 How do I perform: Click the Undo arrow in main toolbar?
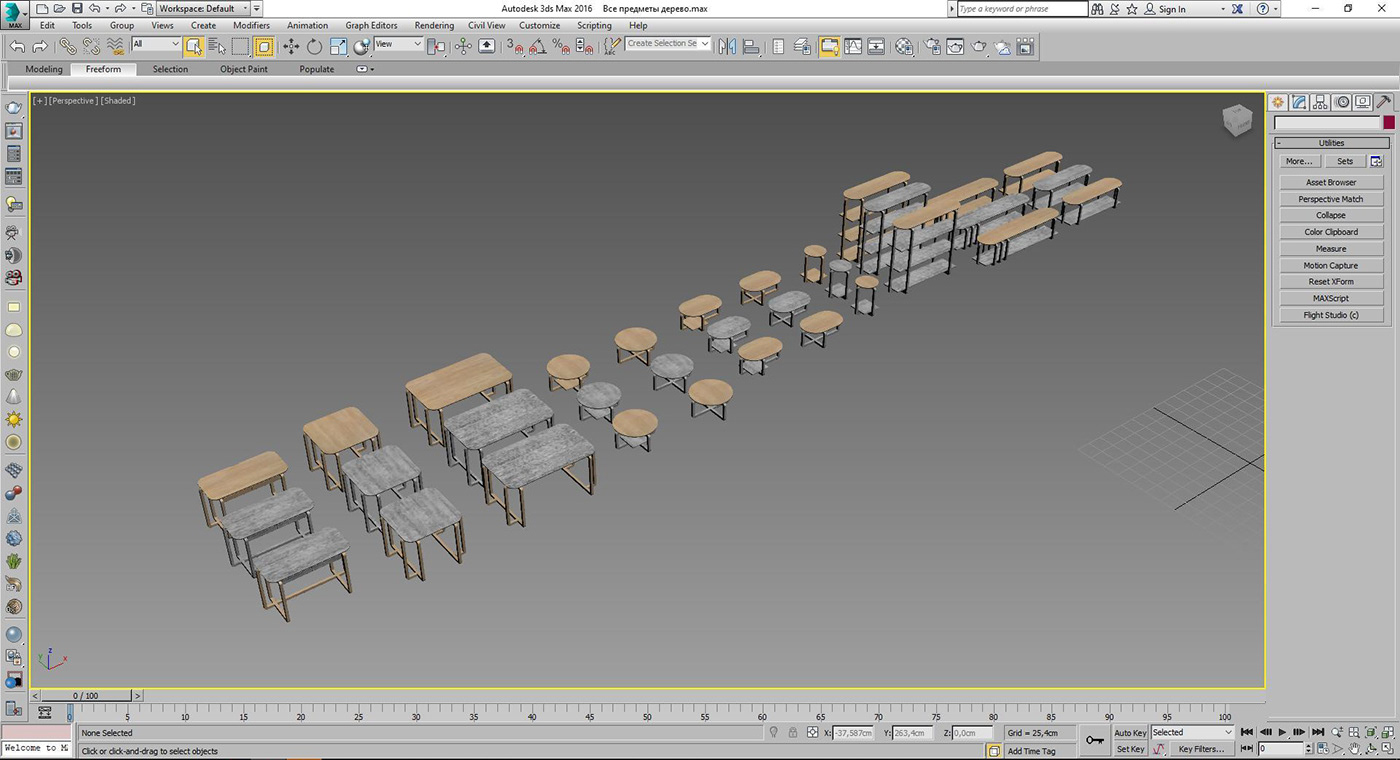pyautogui.click(x=17, y=46)
